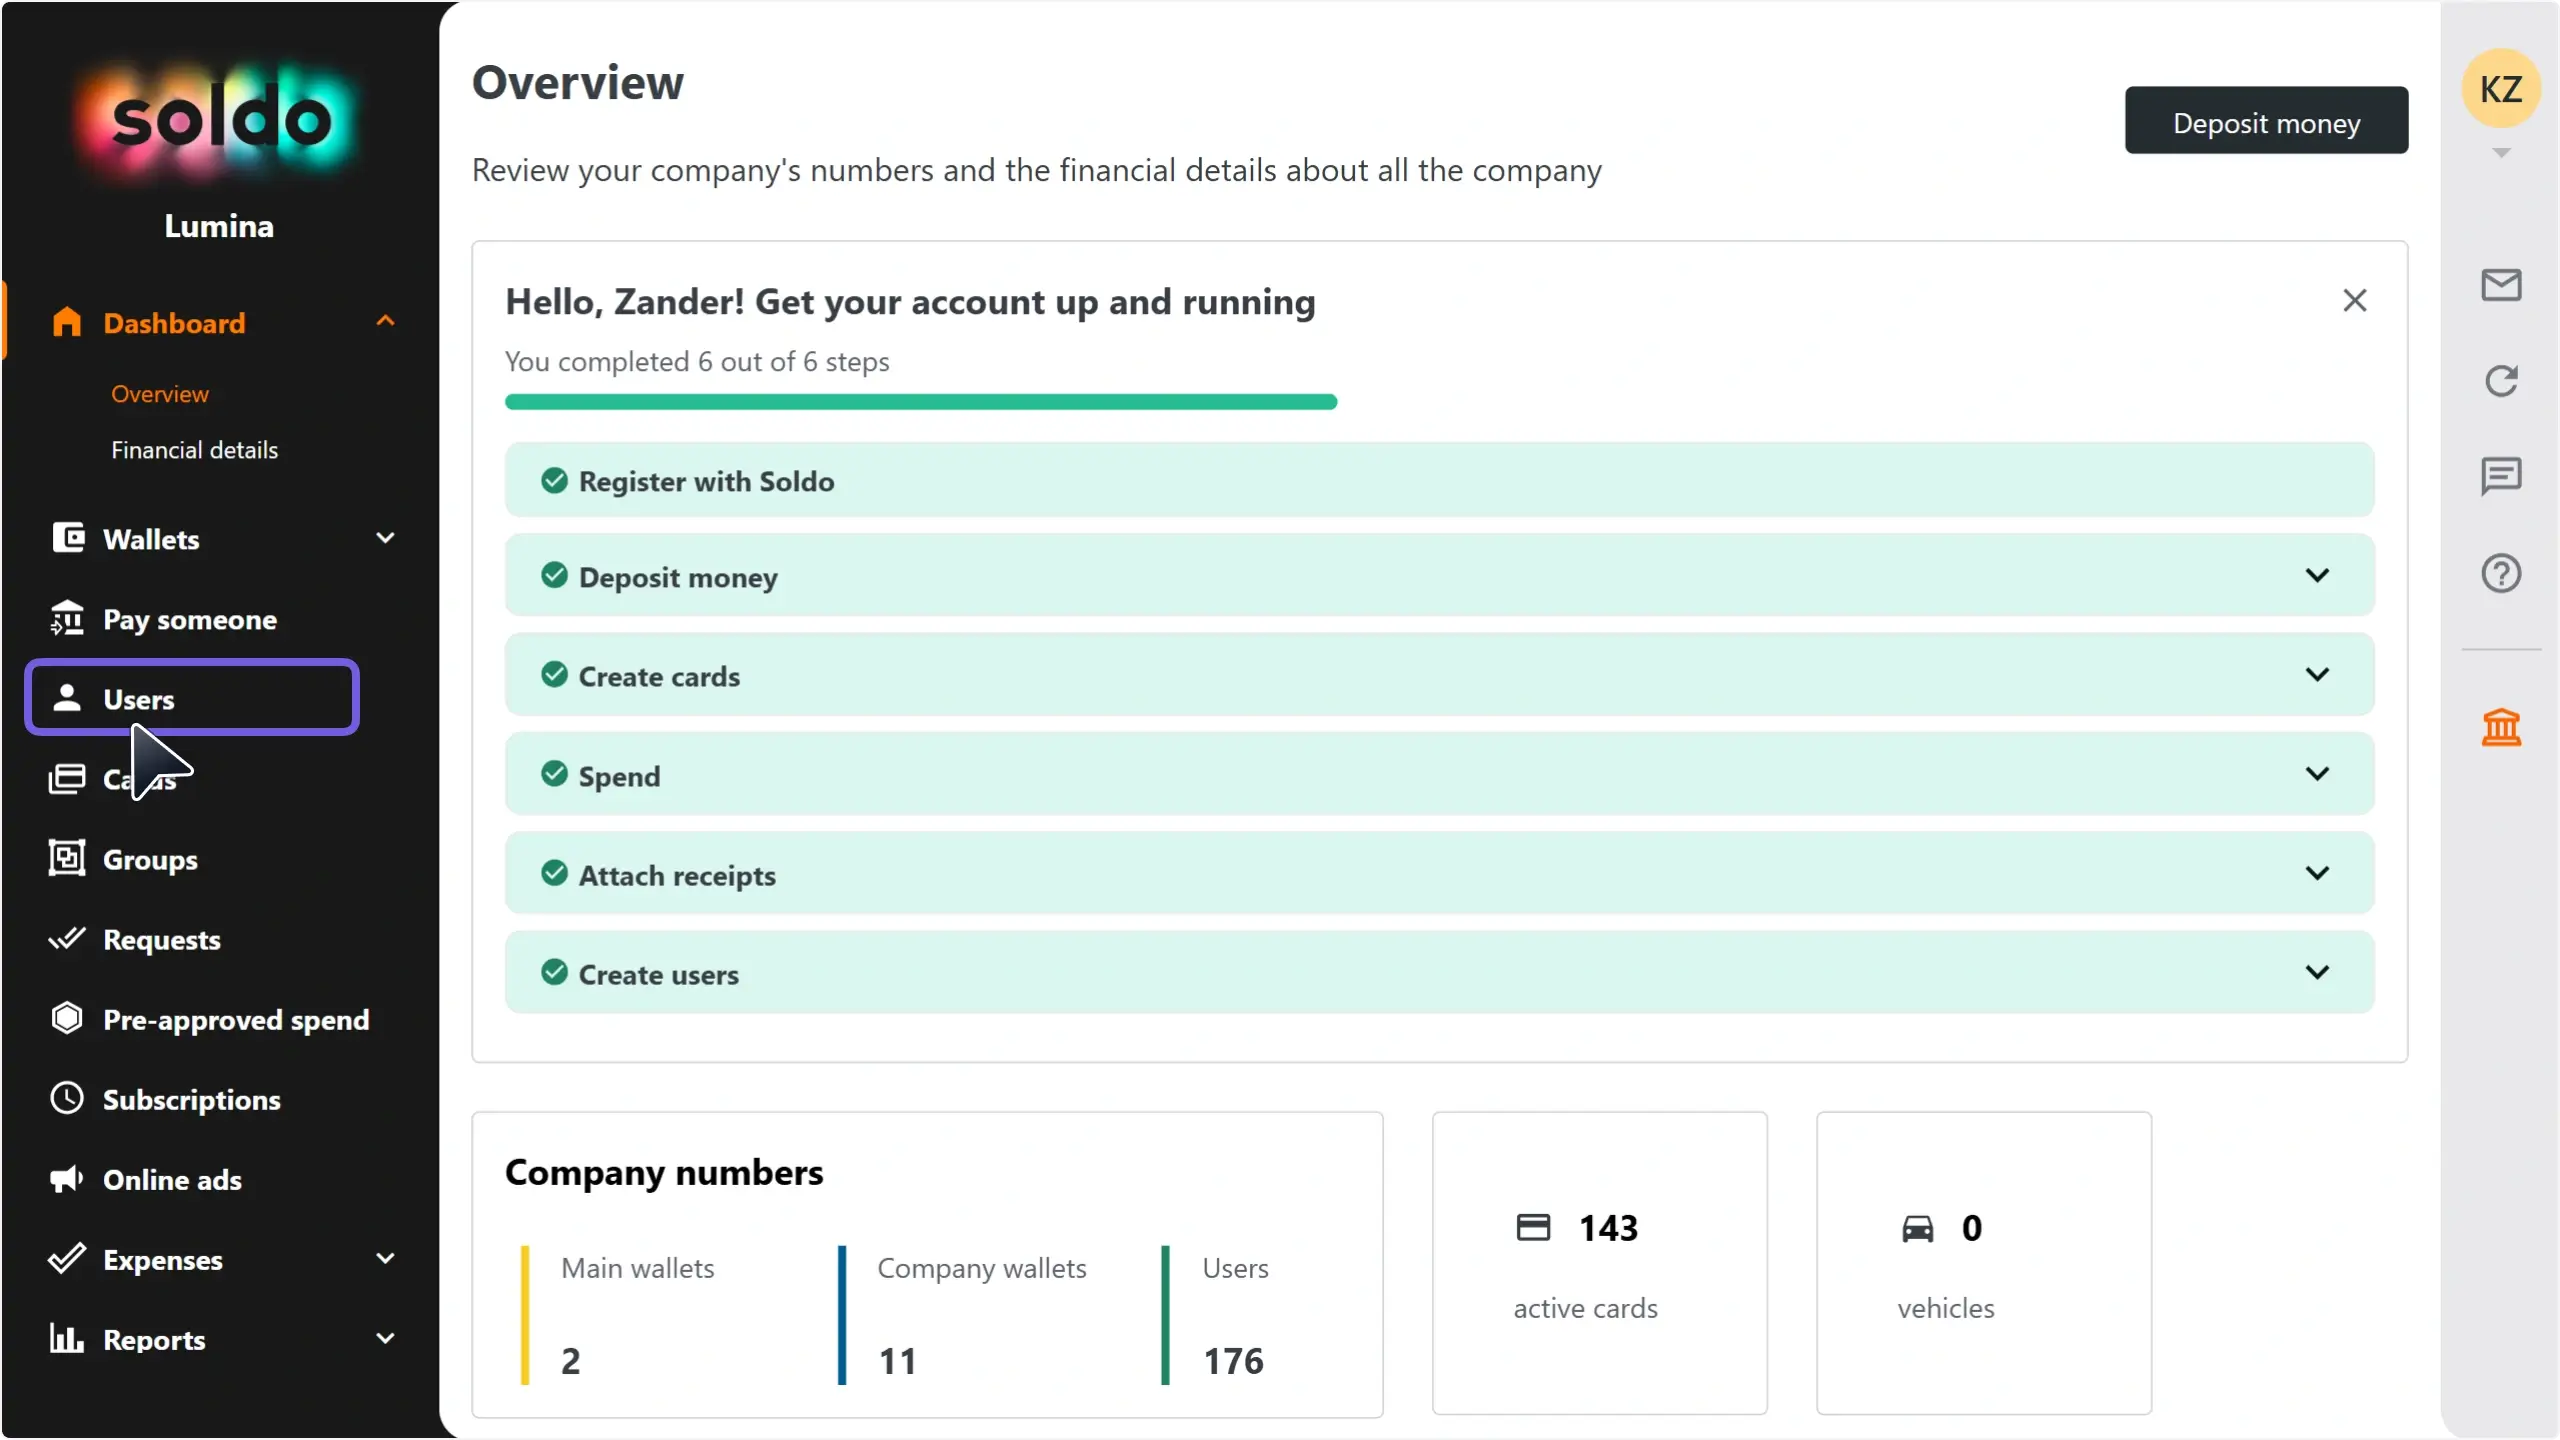Viewport: 2560px width, 1440px height.
Task: Click the Create users green checkmark
Action: click(x=554, y=972)
